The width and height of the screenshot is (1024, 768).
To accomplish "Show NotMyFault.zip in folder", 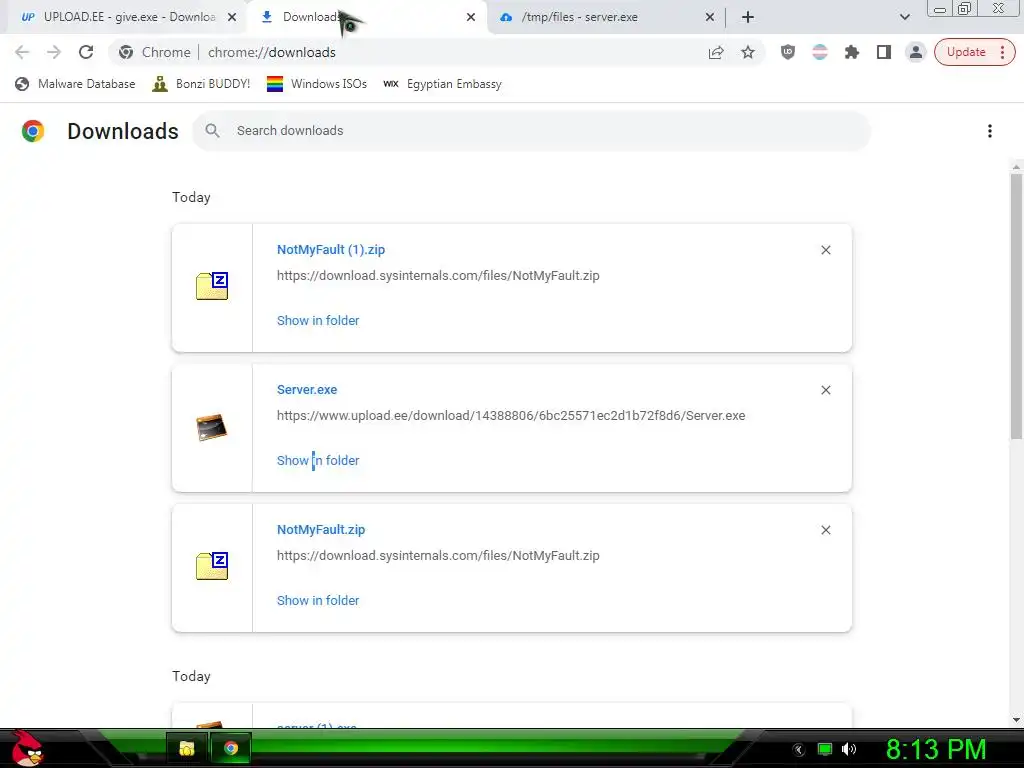I will point(318,600).
